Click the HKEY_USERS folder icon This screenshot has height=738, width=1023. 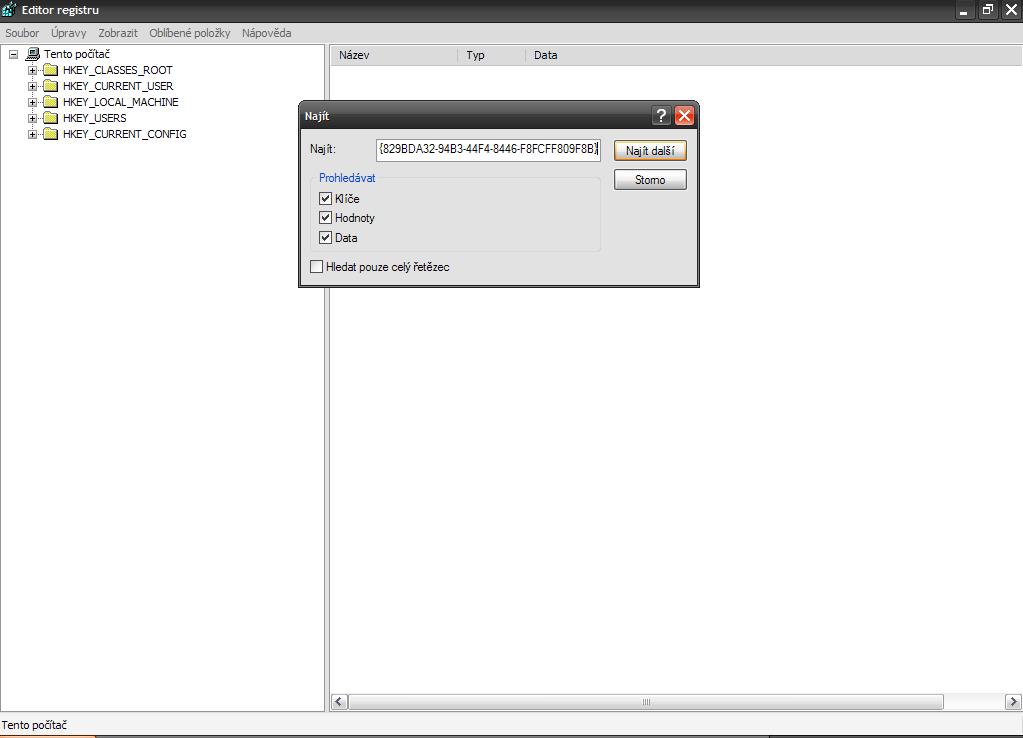tap(51, 118)
